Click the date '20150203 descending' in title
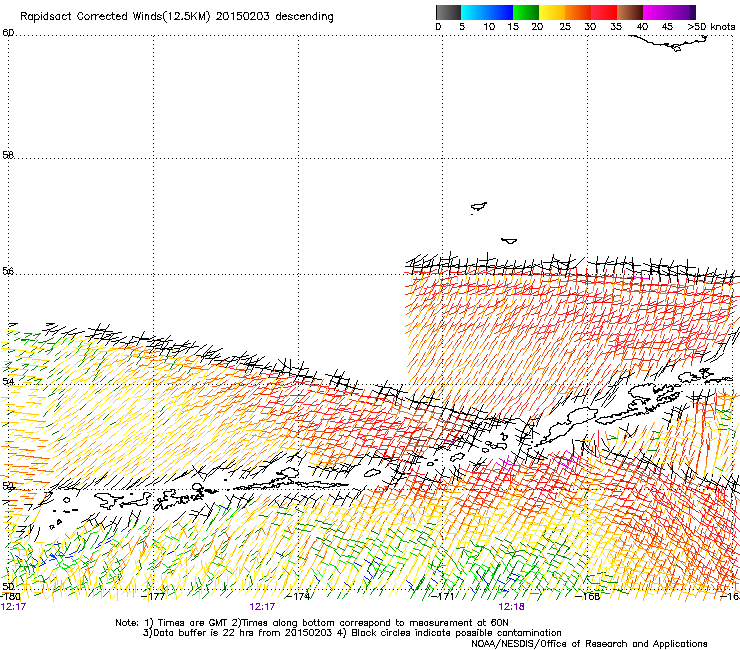Screen dimensions: 740x650 pos(275,17)
